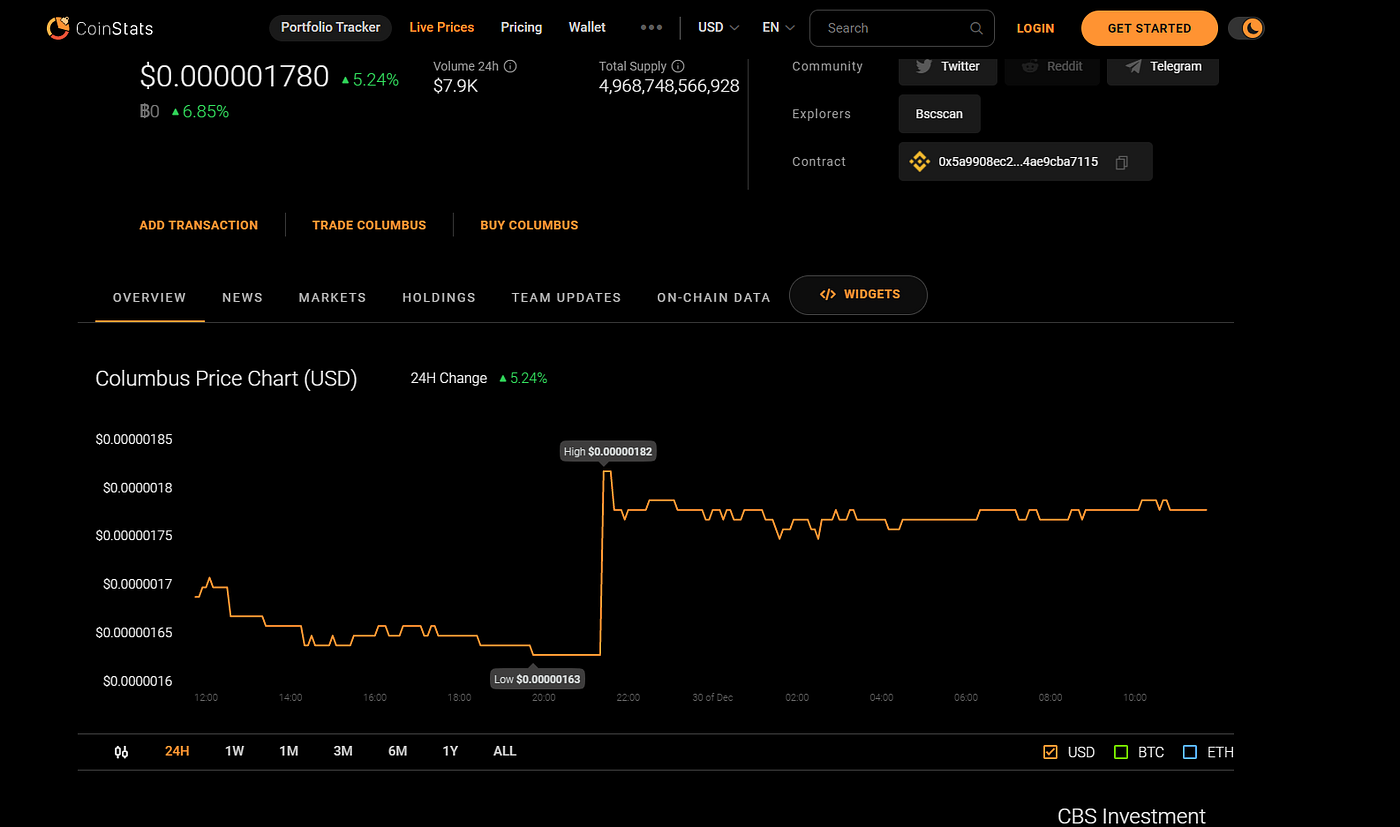The height and width of the screenshot is (827, 1400).
Task: Click the Columbus Price Chart (USD) title
Action: tap(226, 379)
